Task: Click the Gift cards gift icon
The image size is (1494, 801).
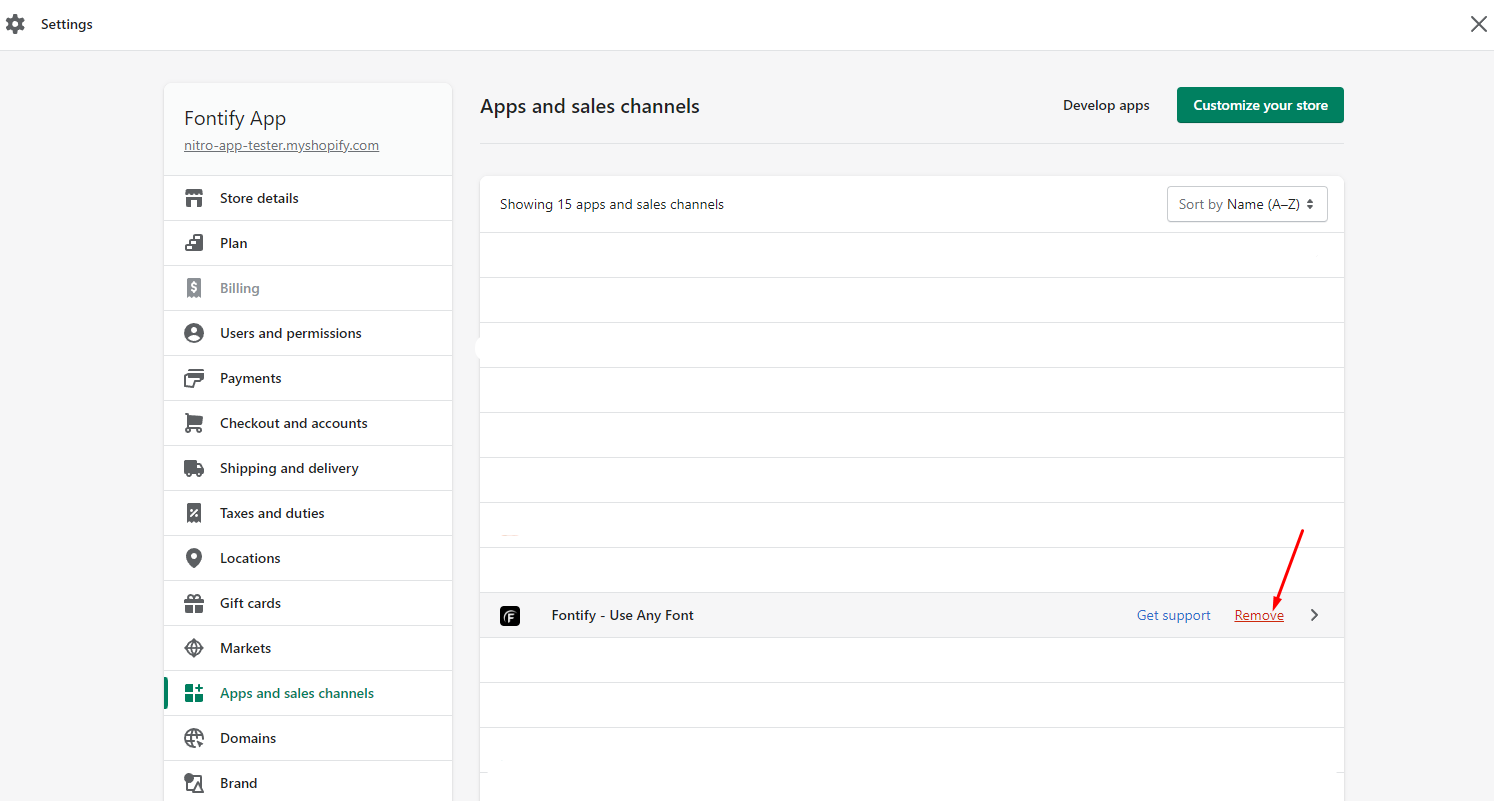Action: point(194,603)
